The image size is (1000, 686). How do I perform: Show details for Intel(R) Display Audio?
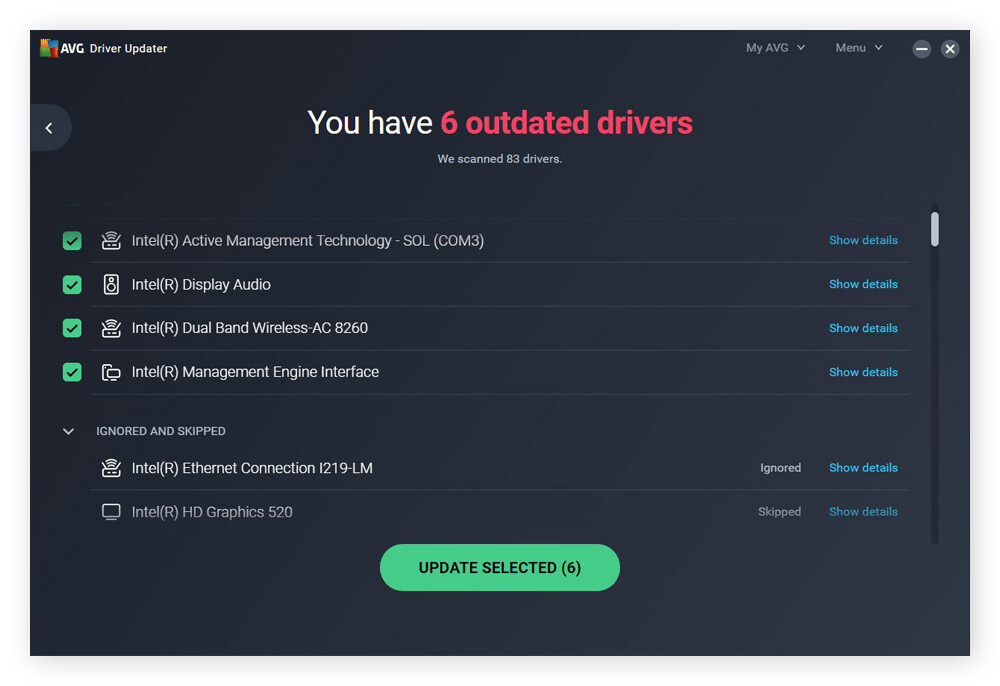click(863, 284)
